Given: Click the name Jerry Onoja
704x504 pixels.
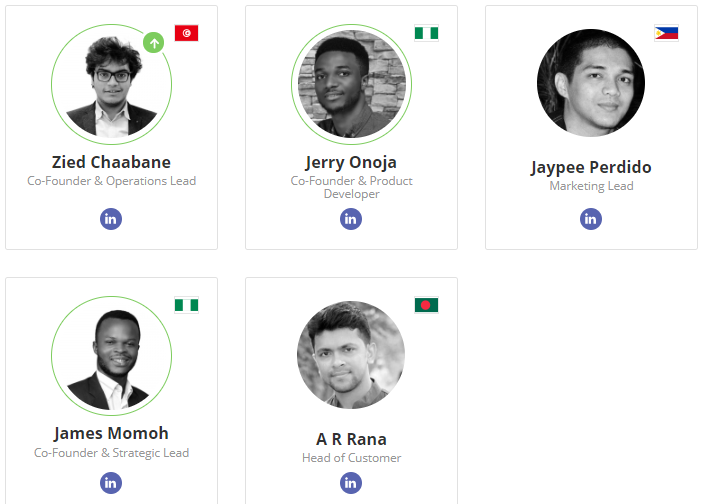Looking at the screenshot, I should coord(351,162).
